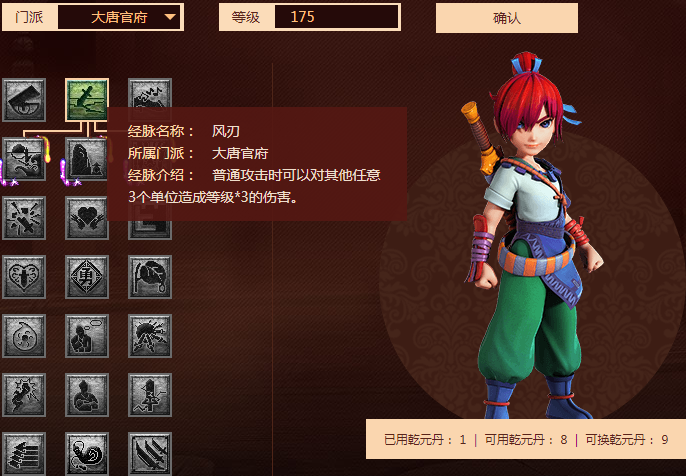Screen dimensions: 686x476
Task: Select the fist with burst impact icon
Action: [x=24, y=395]
